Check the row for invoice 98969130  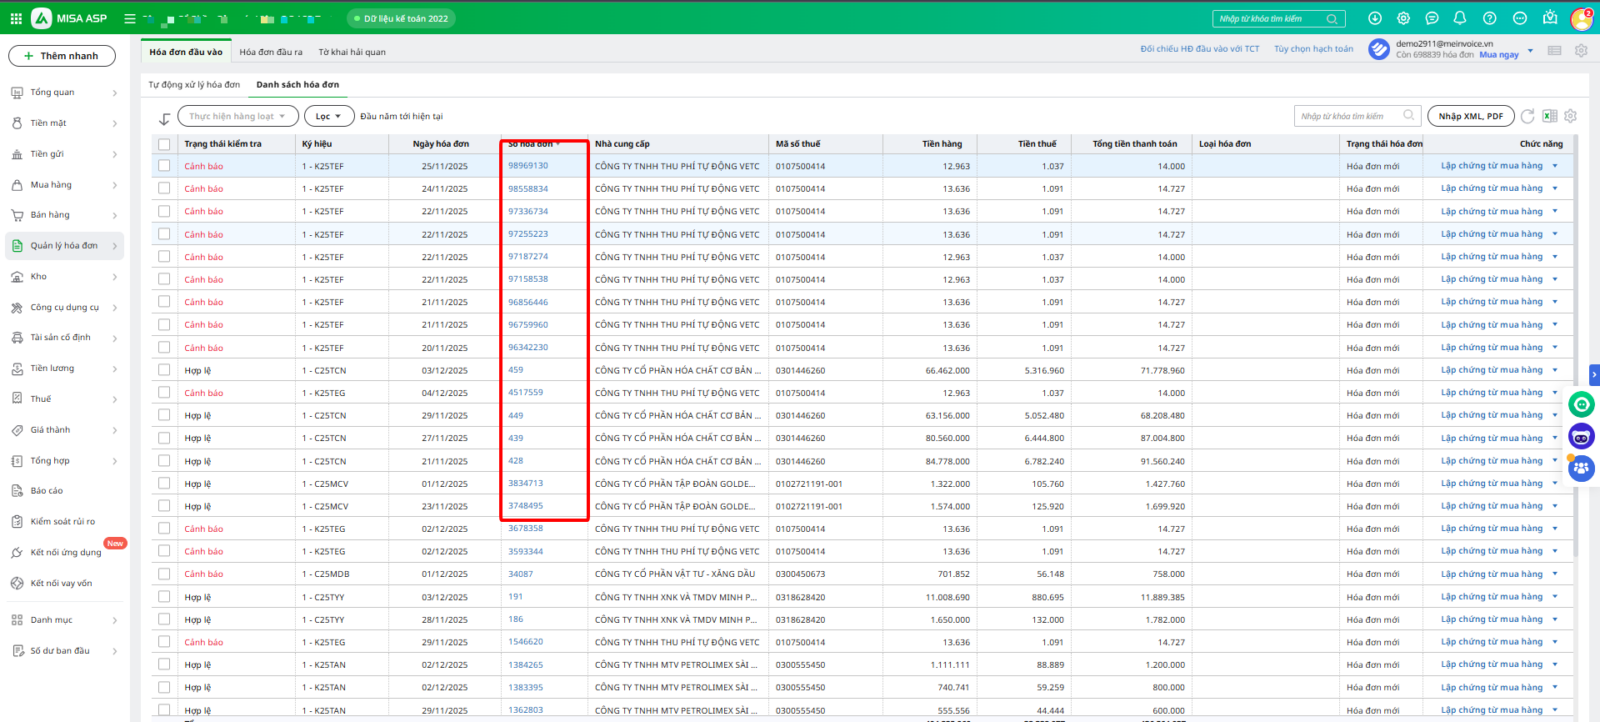point(164,166)
